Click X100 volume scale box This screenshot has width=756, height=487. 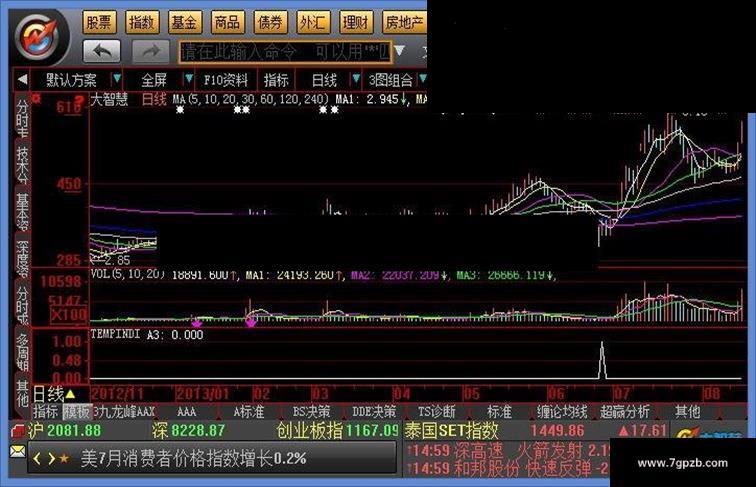tap(69, 315)
